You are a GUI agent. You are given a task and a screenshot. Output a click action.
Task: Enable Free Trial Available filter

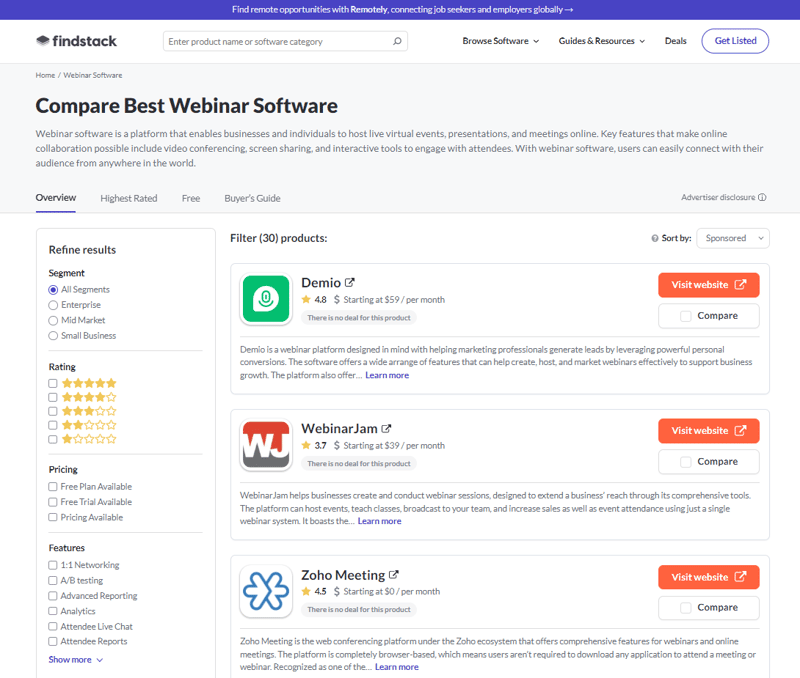click(x=53, y=502)
